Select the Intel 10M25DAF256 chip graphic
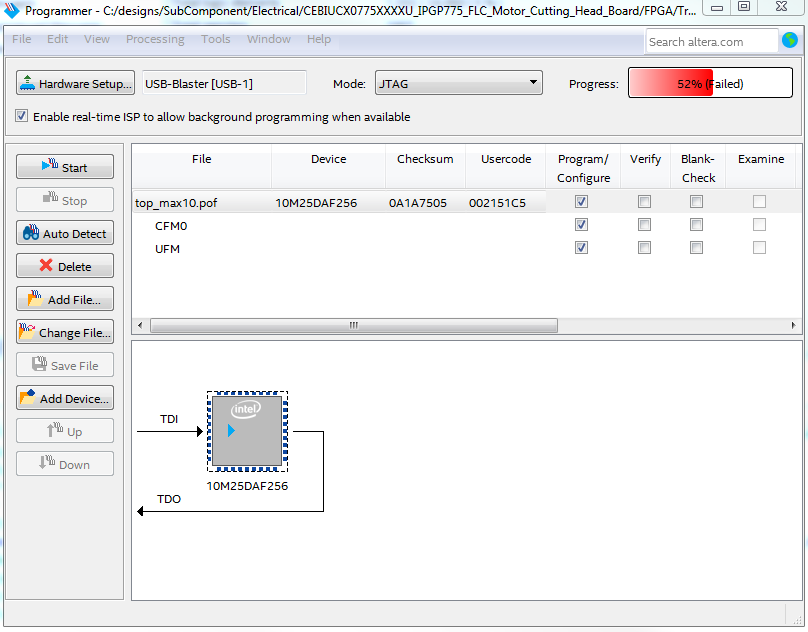Screen dimensions: 808x632 247,431
